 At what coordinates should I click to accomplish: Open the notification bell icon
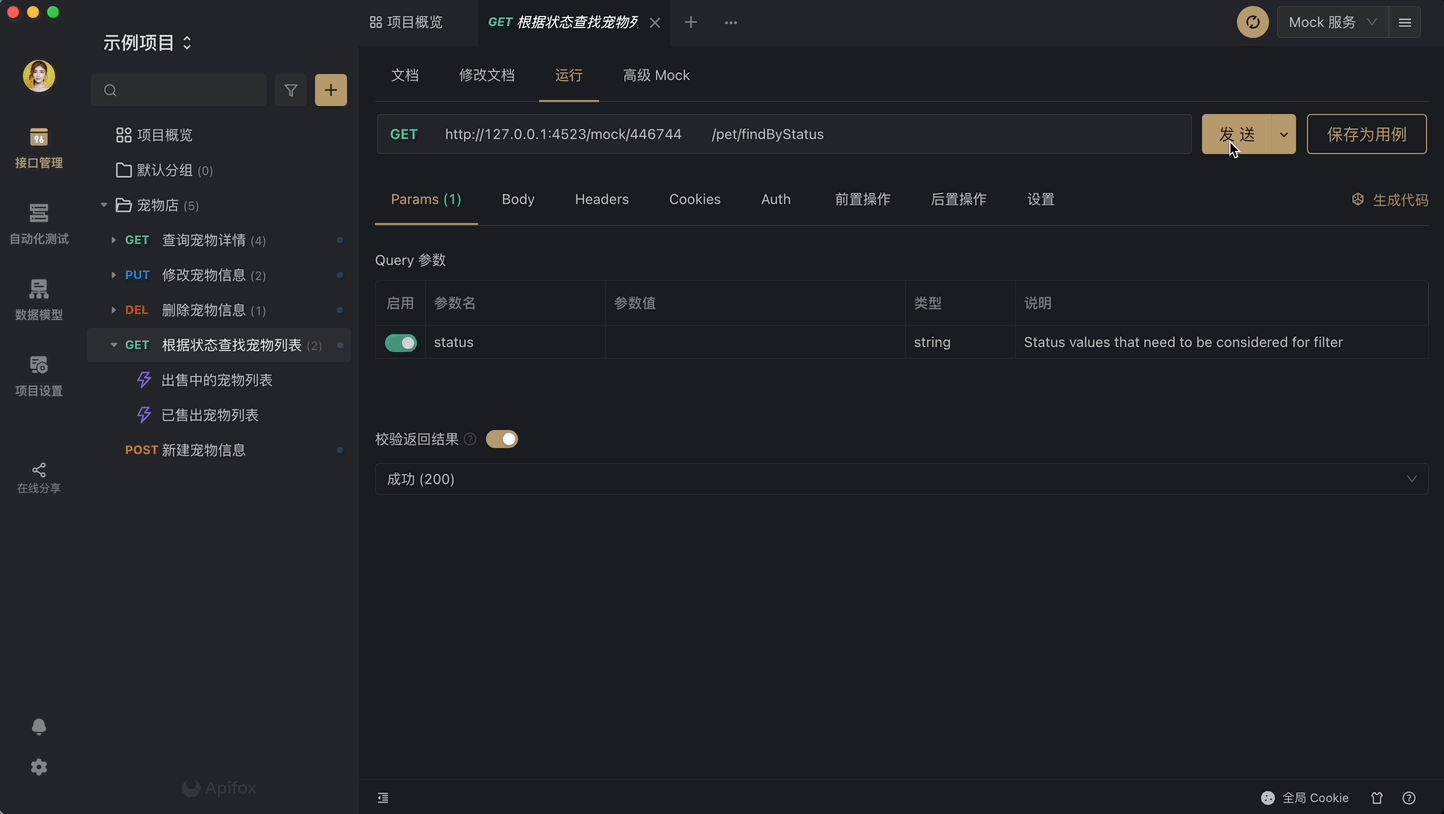coord(38,726)
